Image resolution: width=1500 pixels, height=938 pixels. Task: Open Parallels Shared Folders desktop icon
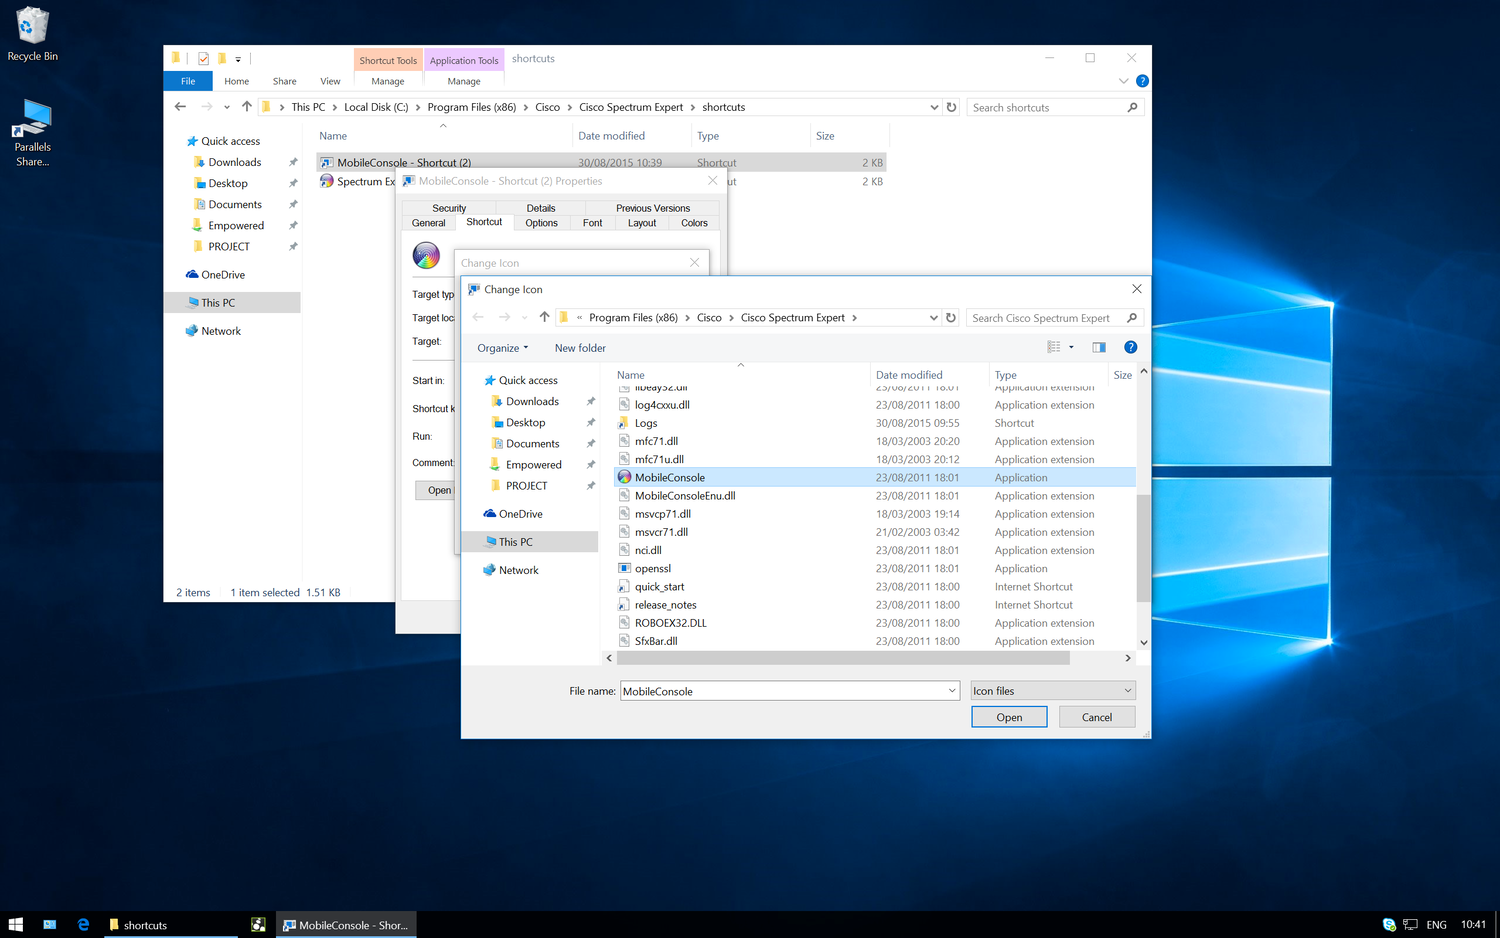click(32, 132)
